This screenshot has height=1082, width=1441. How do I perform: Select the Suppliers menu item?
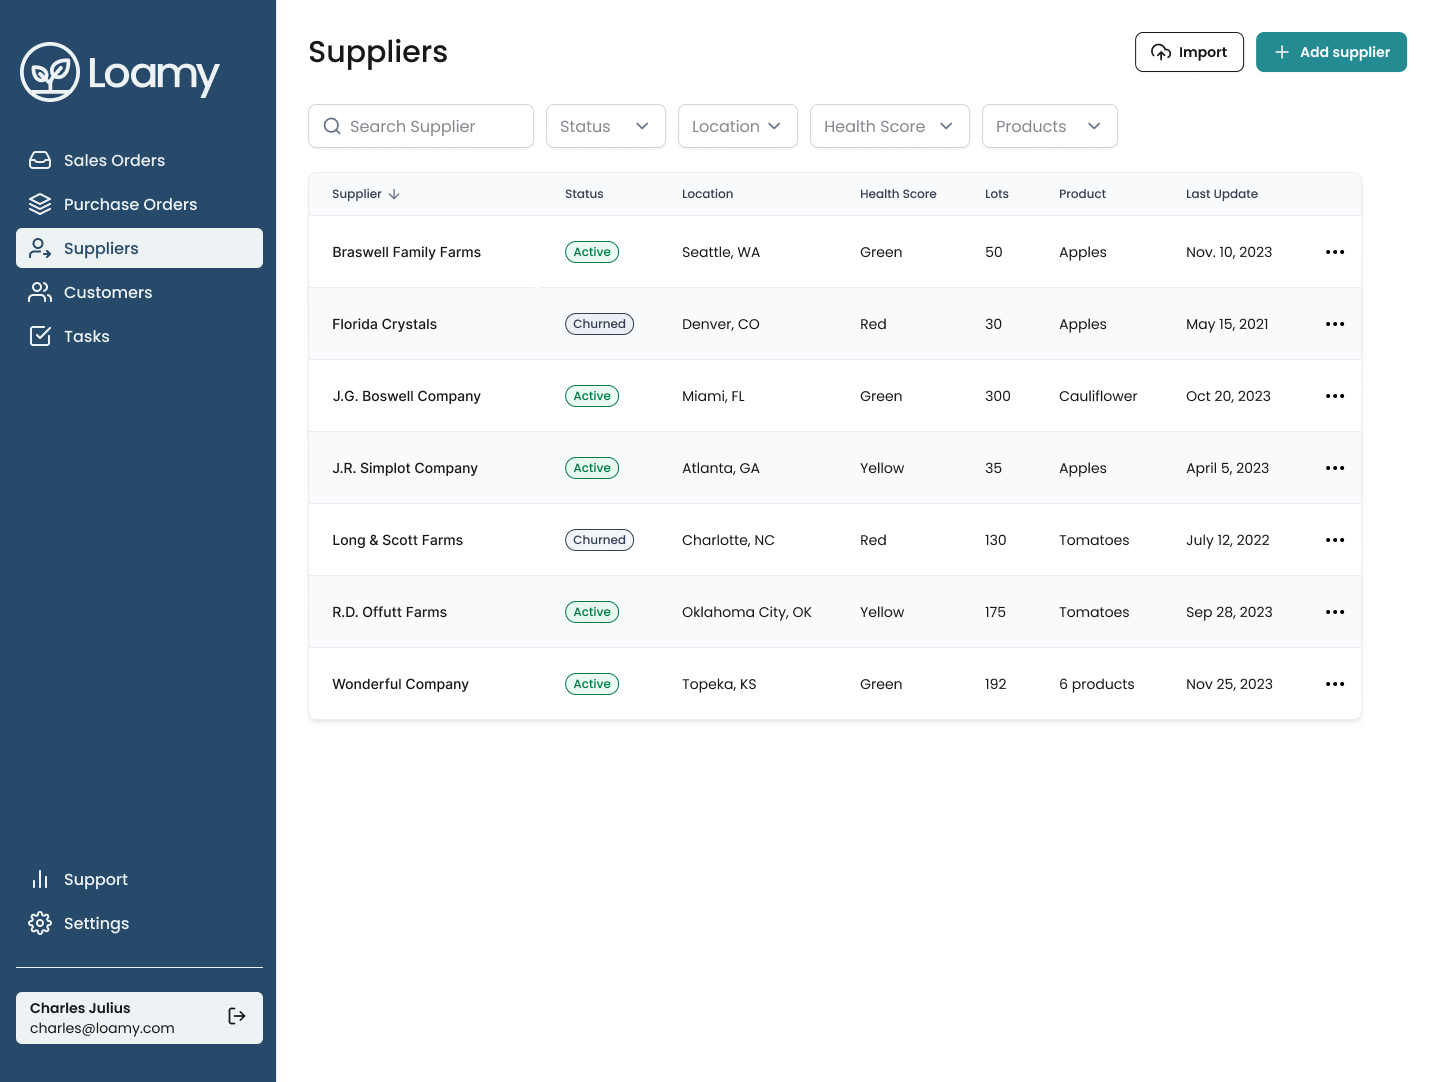point(139,248)
